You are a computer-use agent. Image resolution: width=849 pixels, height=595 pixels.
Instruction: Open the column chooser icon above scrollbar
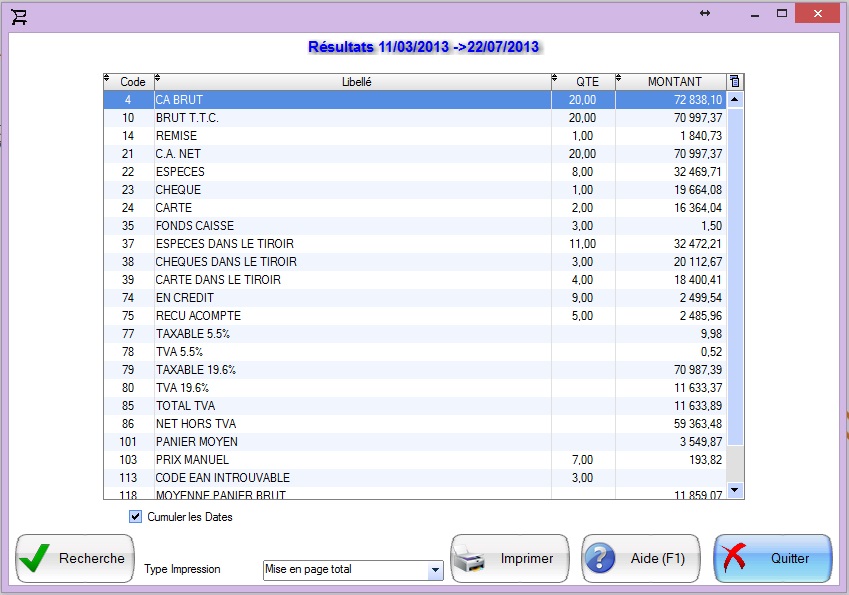click(735, 82)
